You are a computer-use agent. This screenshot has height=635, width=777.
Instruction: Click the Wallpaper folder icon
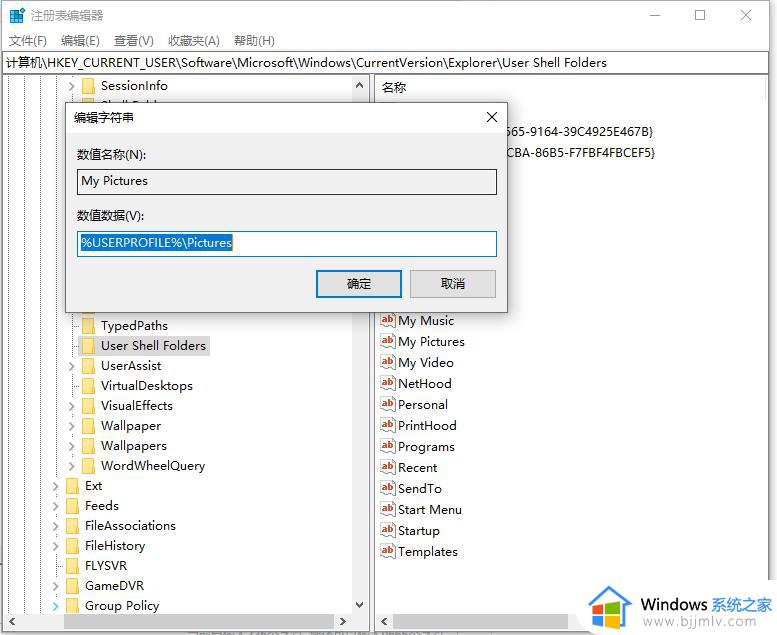tap(89, 426)
